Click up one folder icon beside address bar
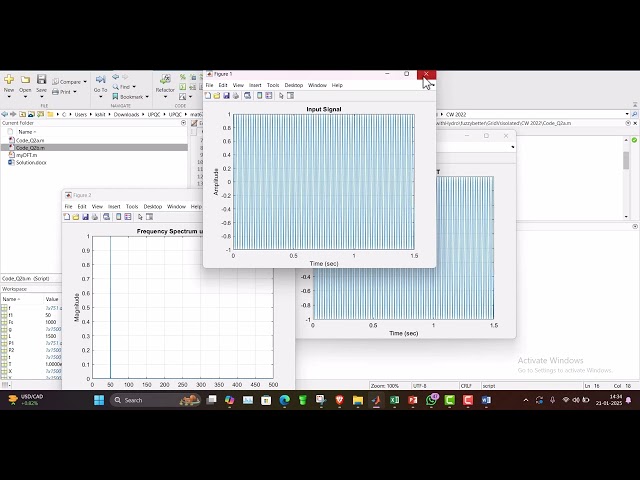The width and height of the screenshot is (640, 480). [x=22, y=114]
